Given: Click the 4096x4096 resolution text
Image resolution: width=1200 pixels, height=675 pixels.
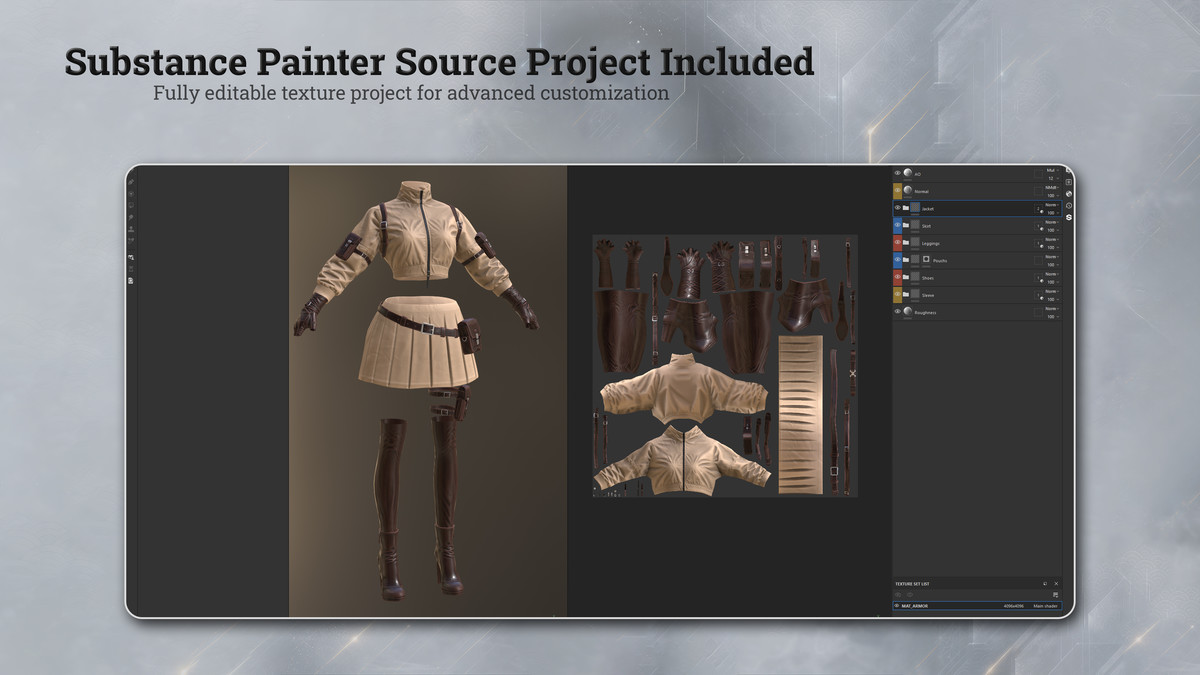Looking at the screenshot, I should coord(1013,606).
